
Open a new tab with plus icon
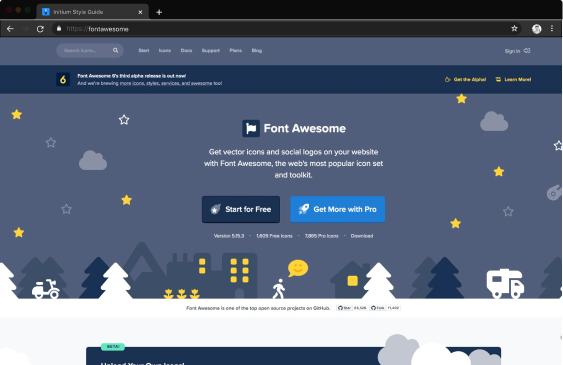159,12
